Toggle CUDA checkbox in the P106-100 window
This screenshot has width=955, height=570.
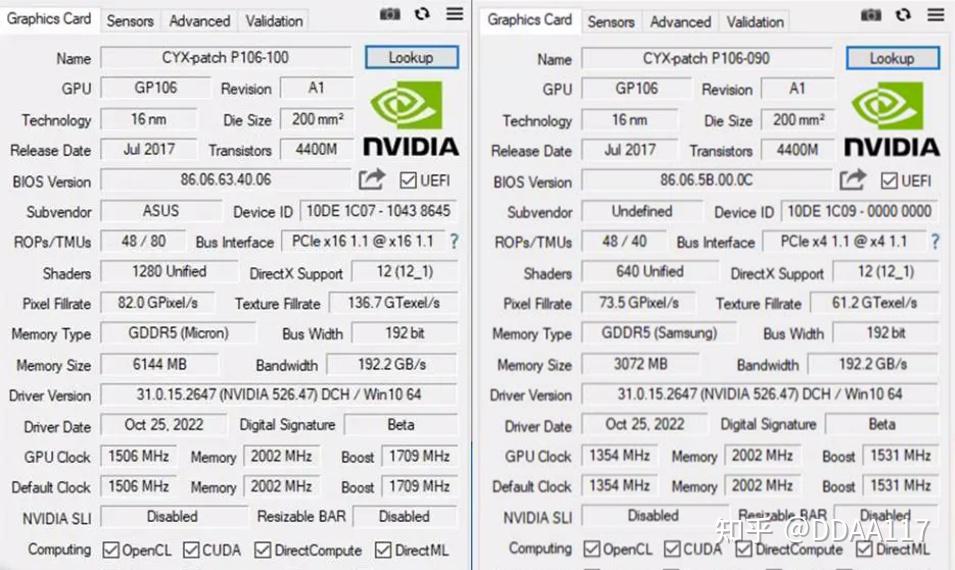(191, 550)
